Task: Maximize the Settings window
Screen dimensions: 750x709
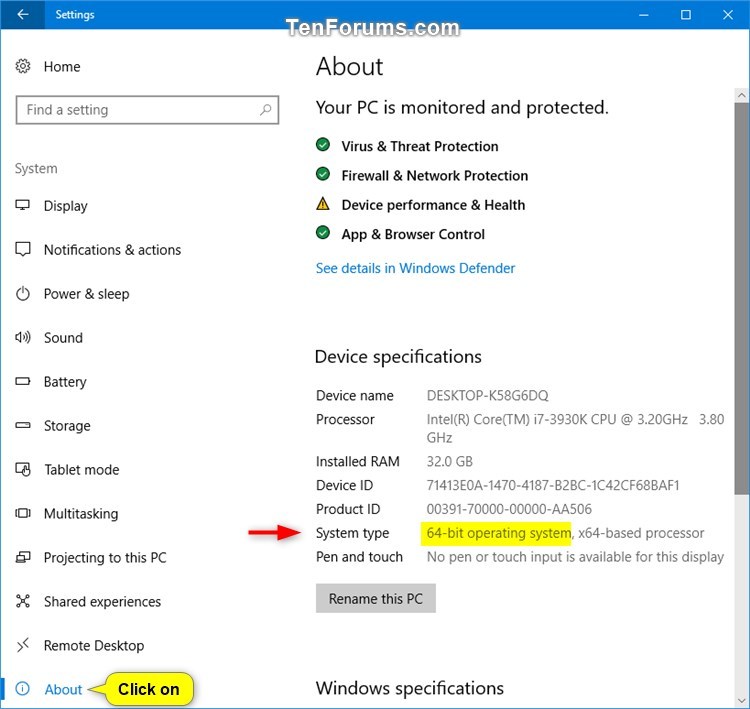Action: 686,15
